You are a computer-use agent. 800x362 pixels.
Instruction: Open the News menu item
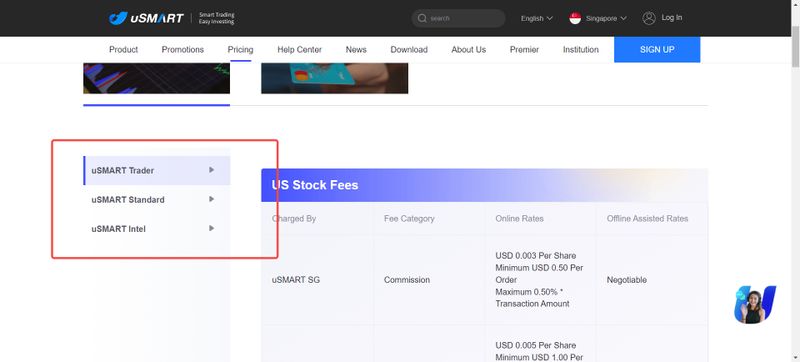356,49
